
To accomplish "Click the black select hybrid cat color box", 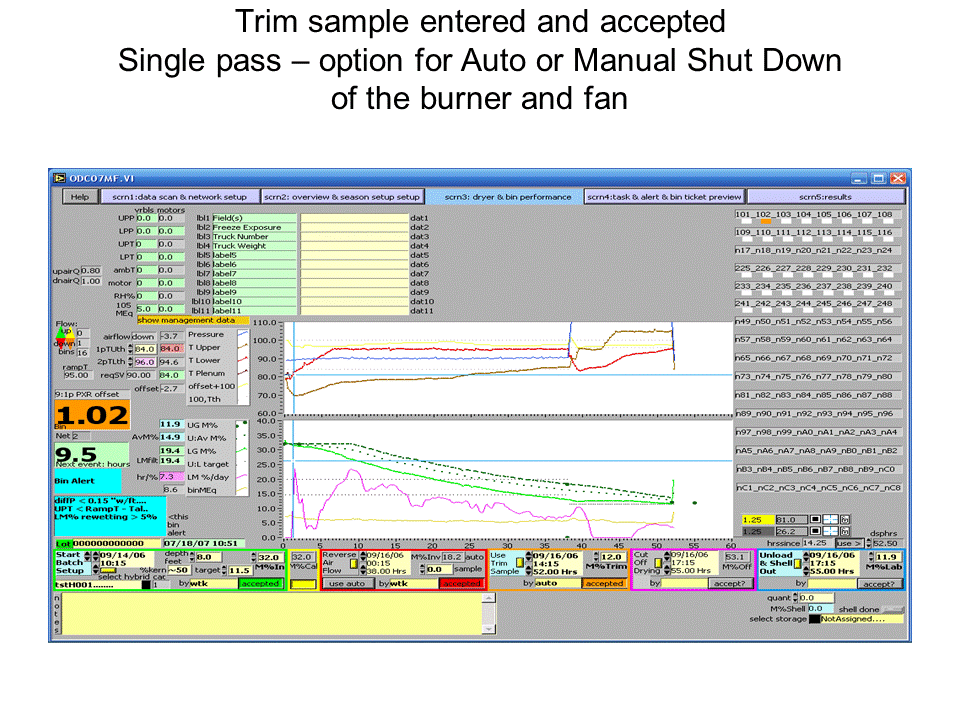I will [x=146, y=584].
